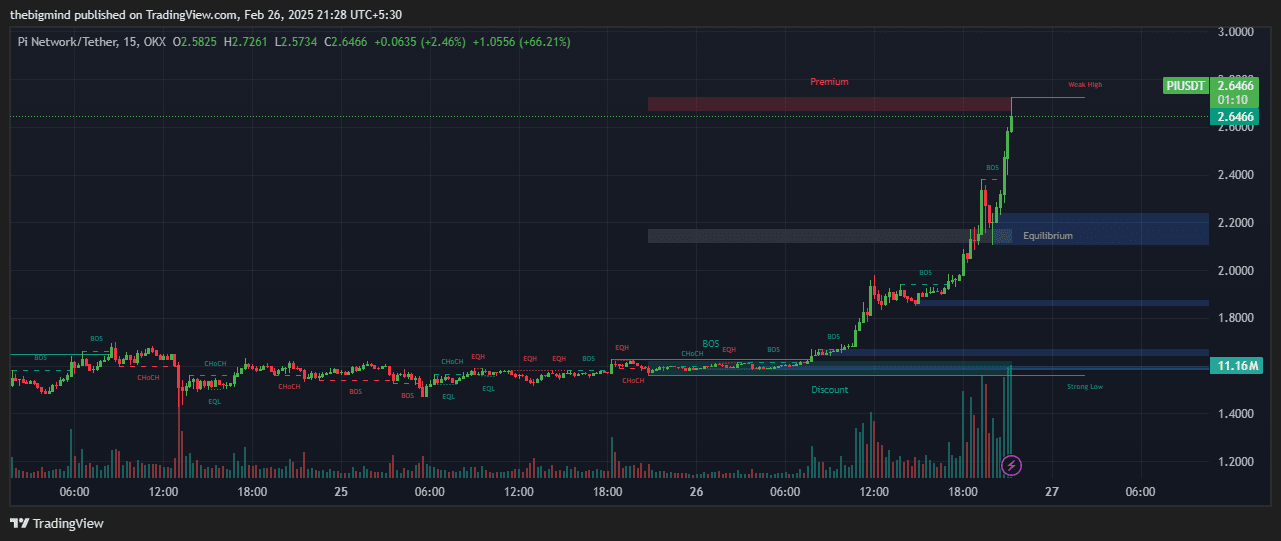Click the date 26 on time axis
1281x541 pixels.
click(x=696, y=492)
